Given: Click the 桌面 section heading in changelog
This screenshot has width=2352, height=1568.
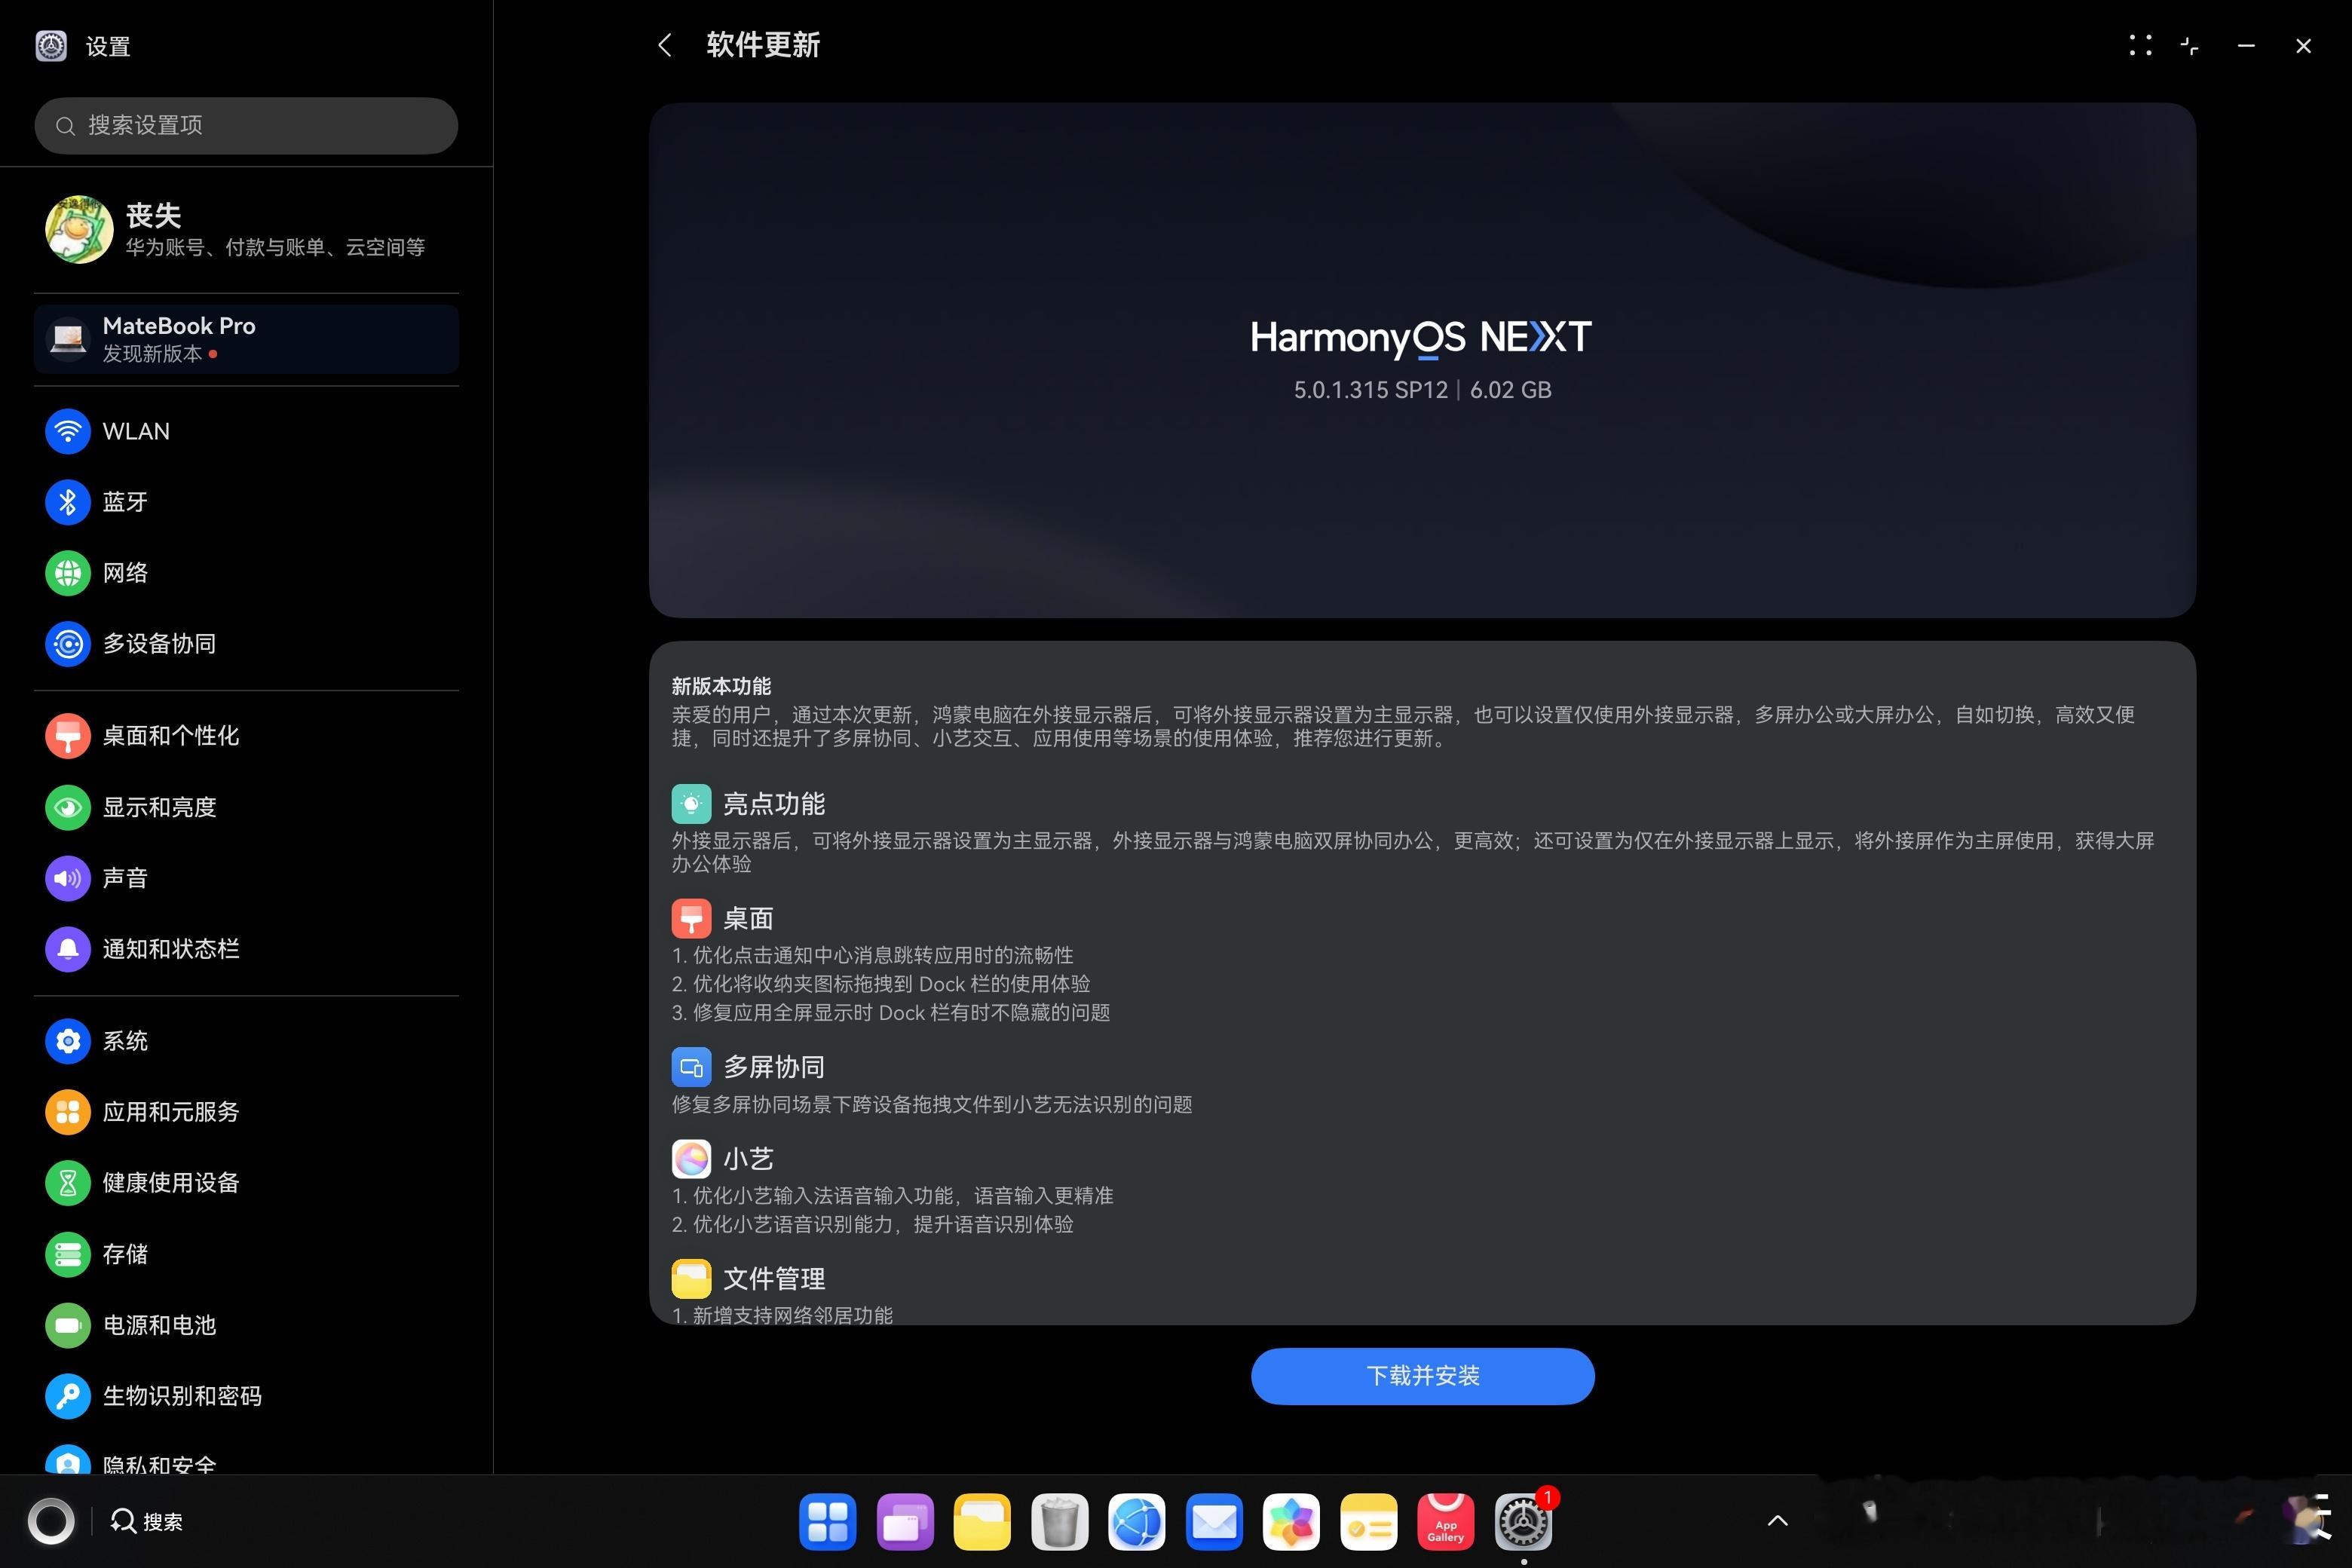Looking at the screenshot, I should [x=748, y=919].
